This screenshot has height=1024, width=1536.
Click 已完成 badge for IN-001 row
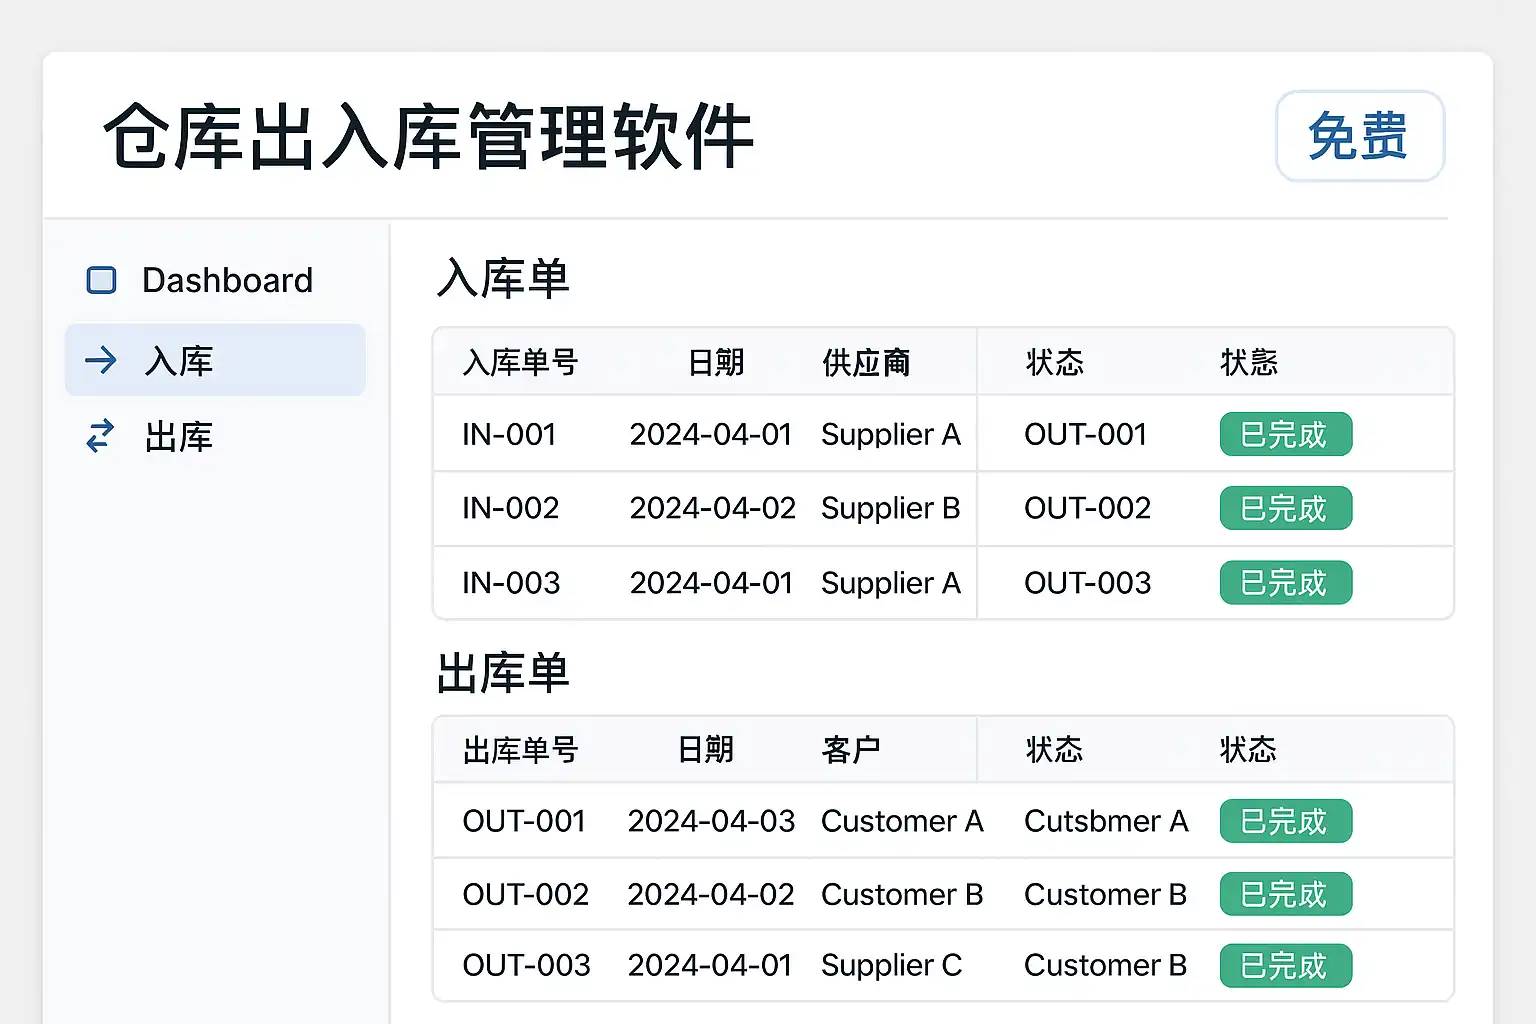(x=1285, y=434)
